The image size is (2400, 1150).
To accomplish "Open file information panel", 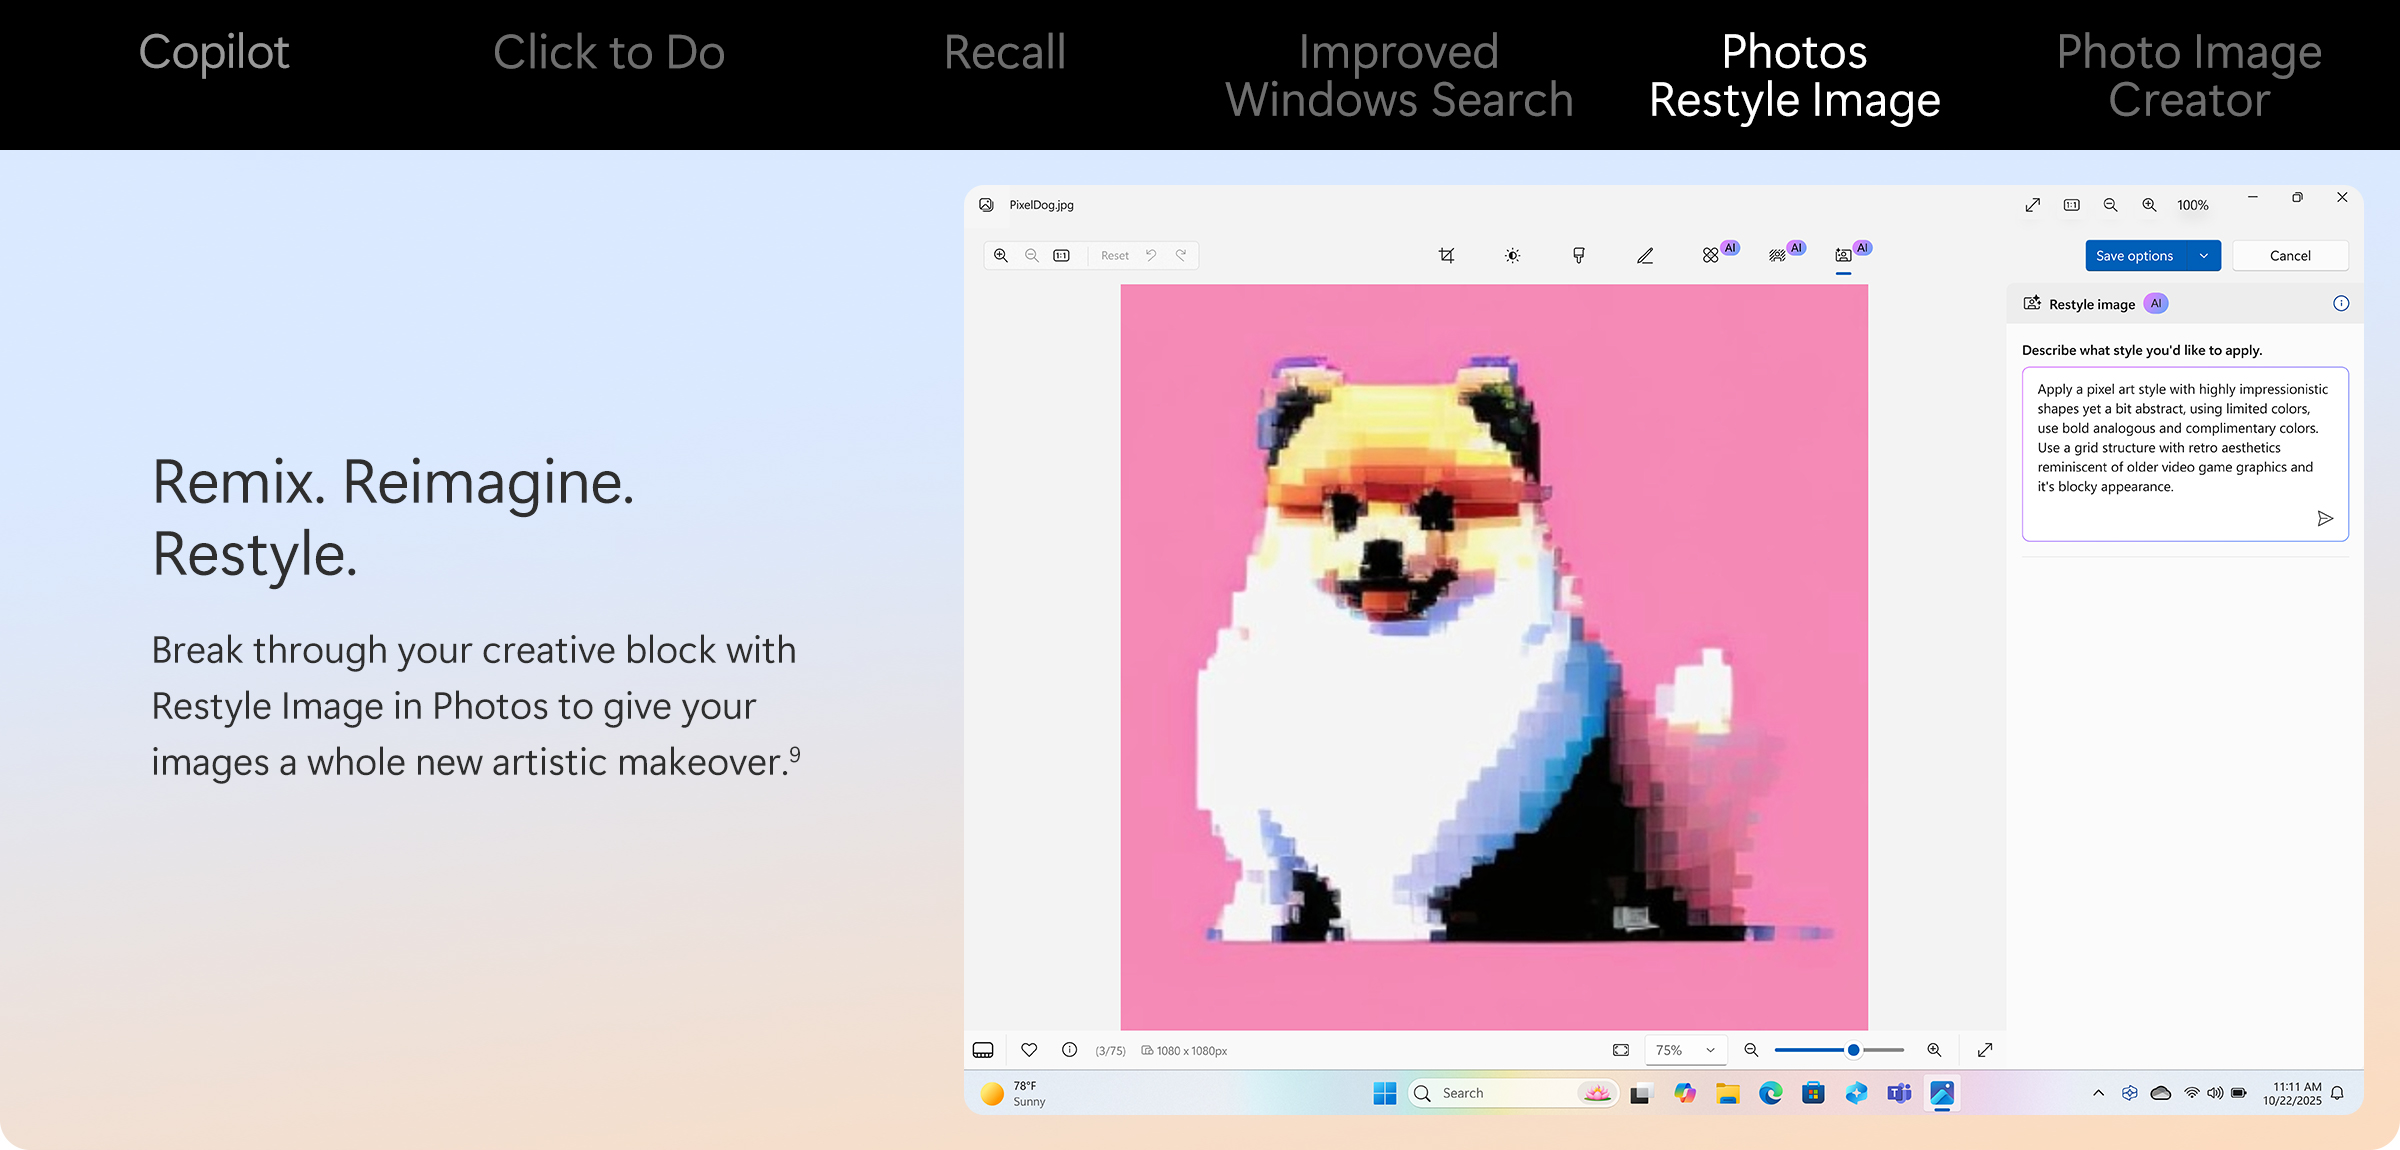I will pos(1069,1050).
